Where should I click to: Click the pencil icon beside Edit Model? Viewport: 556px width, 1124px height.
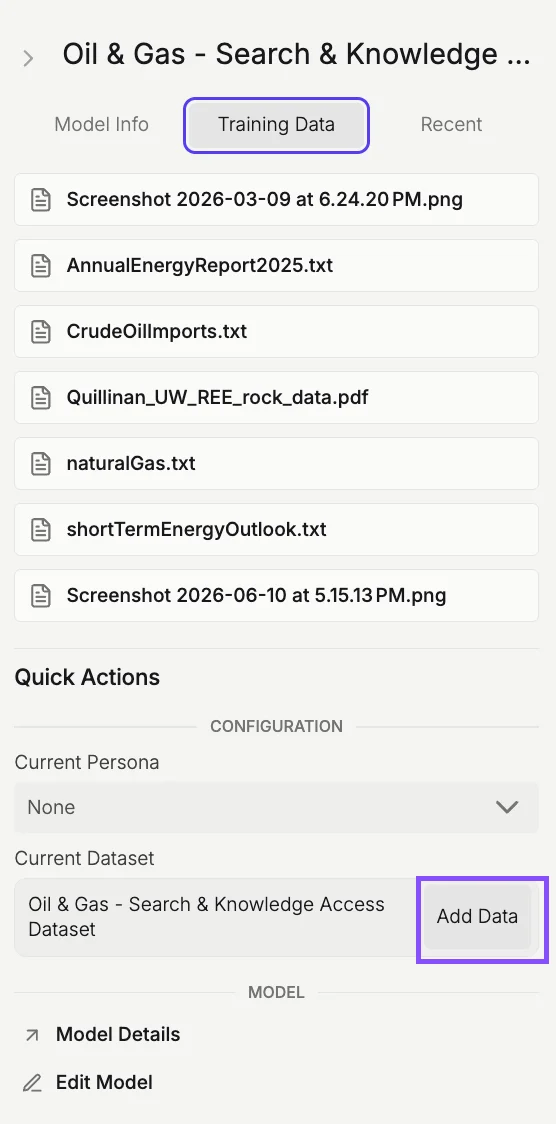pos(32,1082)
